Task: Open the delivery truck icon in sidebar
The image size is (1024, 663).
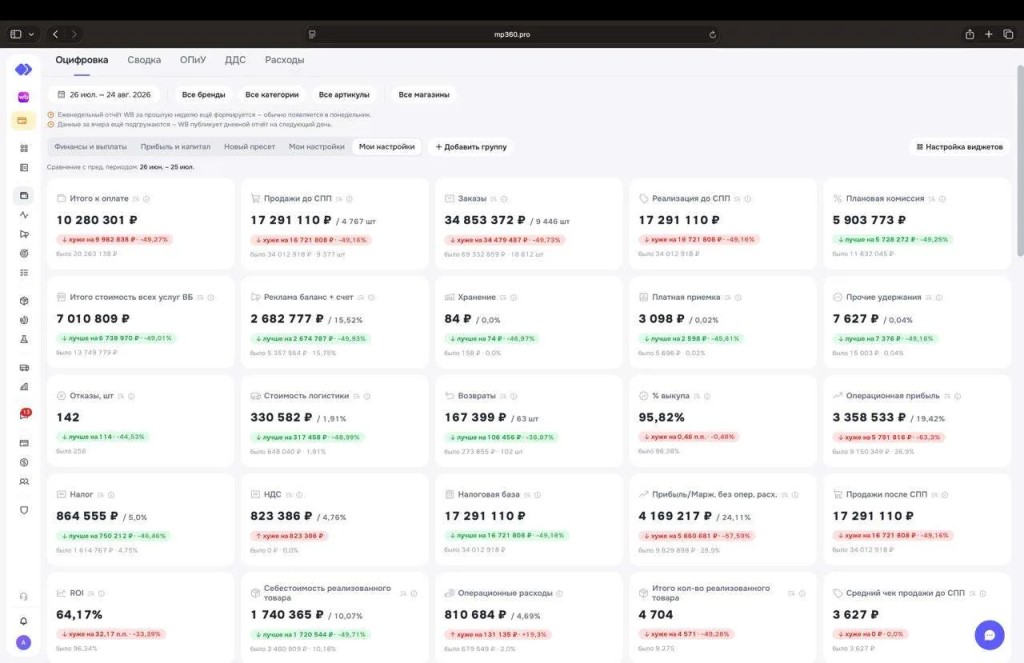Action: (24, 368)
